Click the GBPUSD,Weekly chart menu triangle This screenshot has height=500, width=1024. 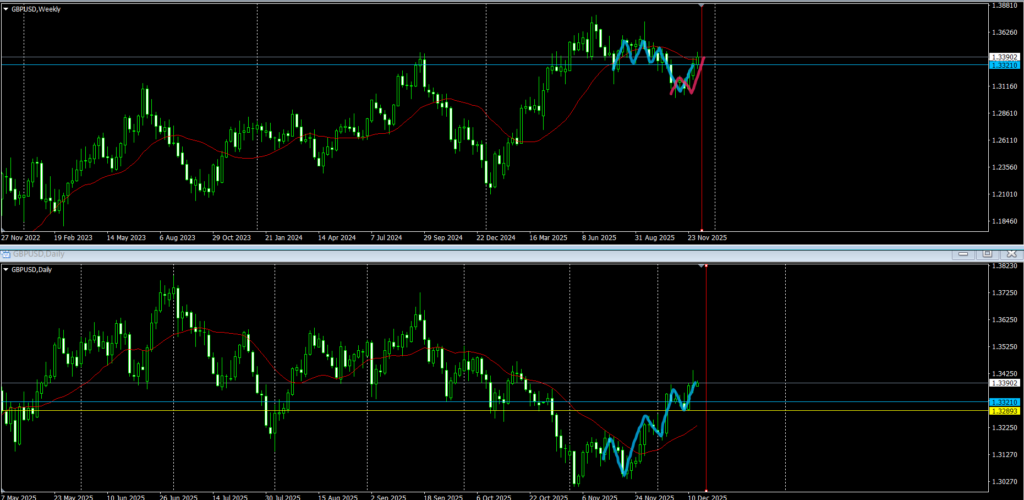click(x=5, y=7)
